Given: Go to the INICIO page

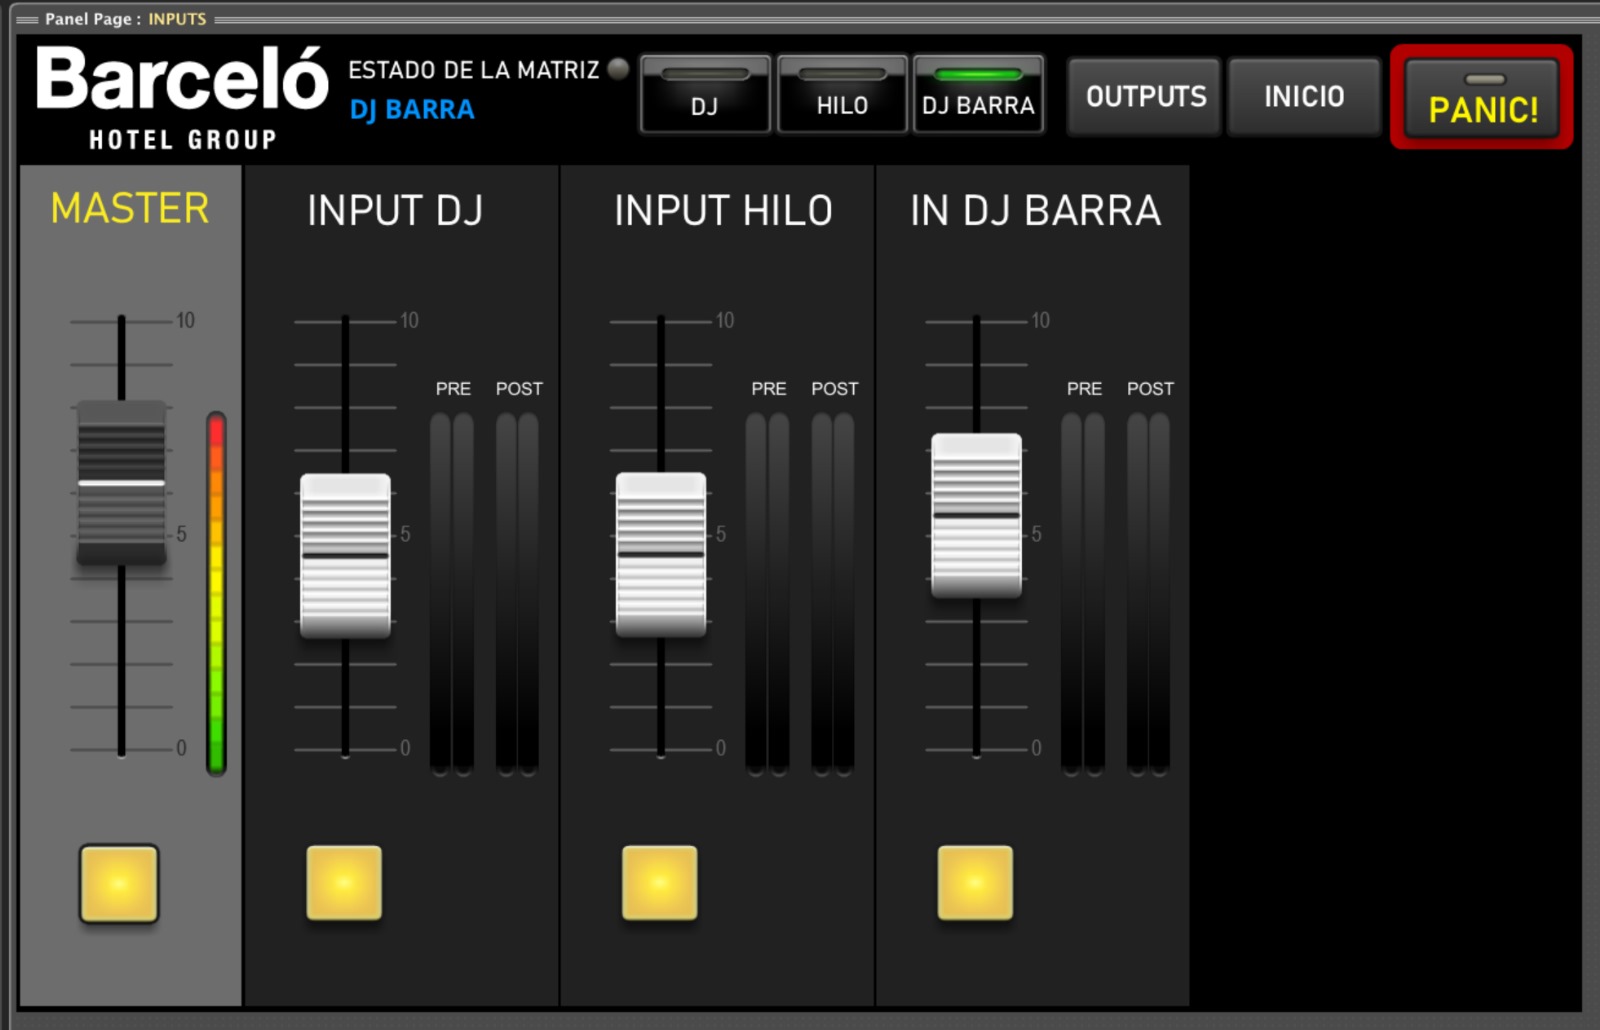Looking at the screenshot, I should click(x=1303, y=96).
